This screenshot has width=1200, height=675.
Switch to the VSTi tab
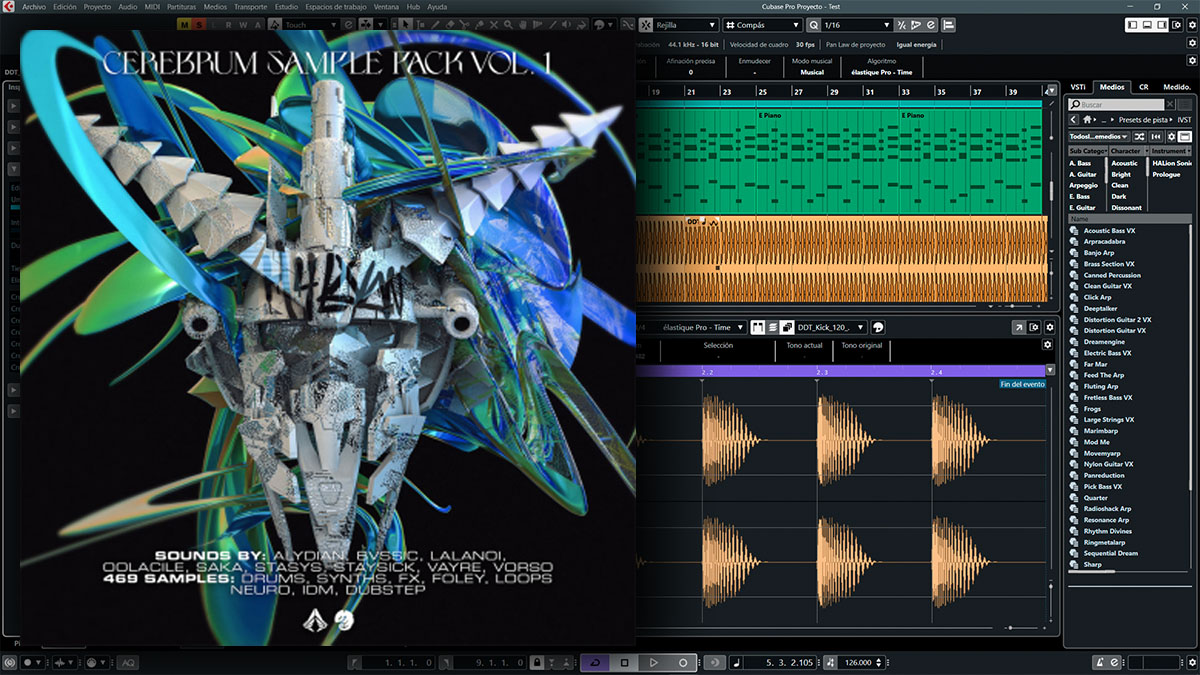[1078, 87]
